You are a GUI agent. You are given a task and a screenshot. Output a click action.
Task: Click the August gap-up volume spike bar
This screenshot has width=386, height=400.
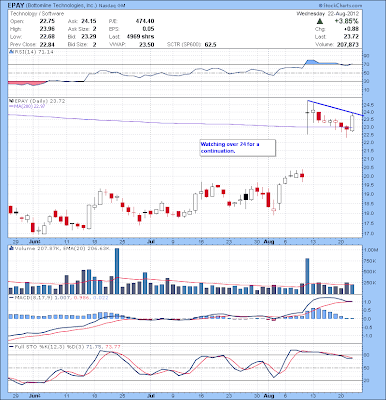click(307, 276)
